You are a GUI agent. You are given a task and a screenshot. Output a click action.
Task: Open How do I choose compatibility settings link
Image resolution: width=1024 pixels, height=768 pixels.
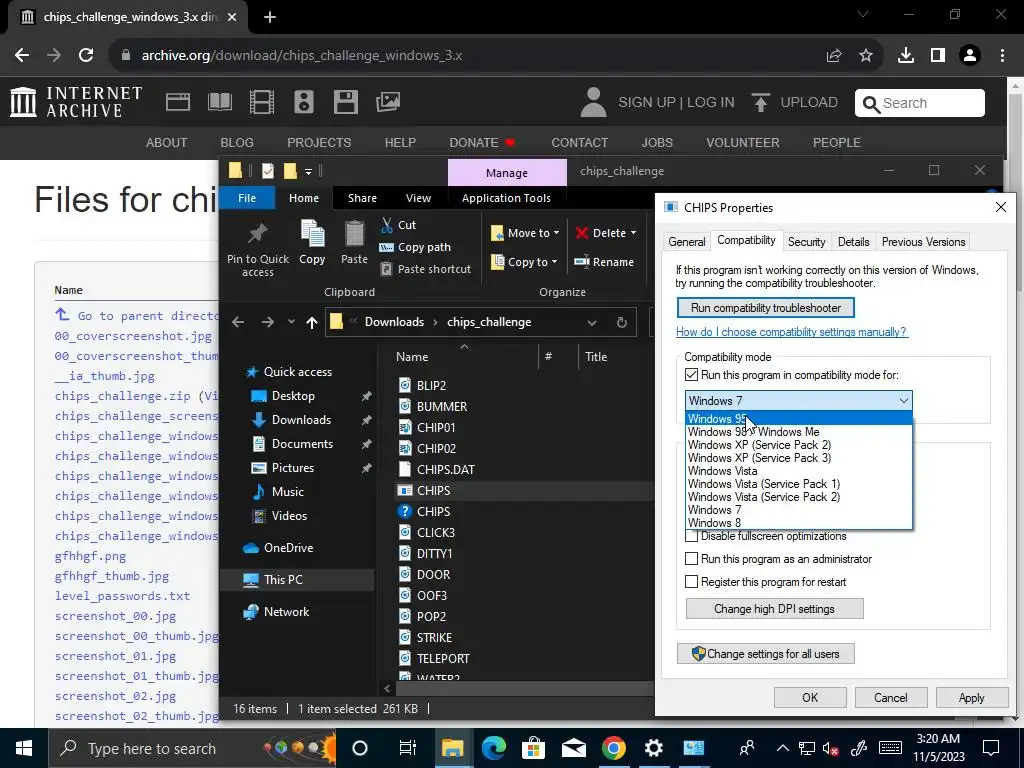[792, 332]
